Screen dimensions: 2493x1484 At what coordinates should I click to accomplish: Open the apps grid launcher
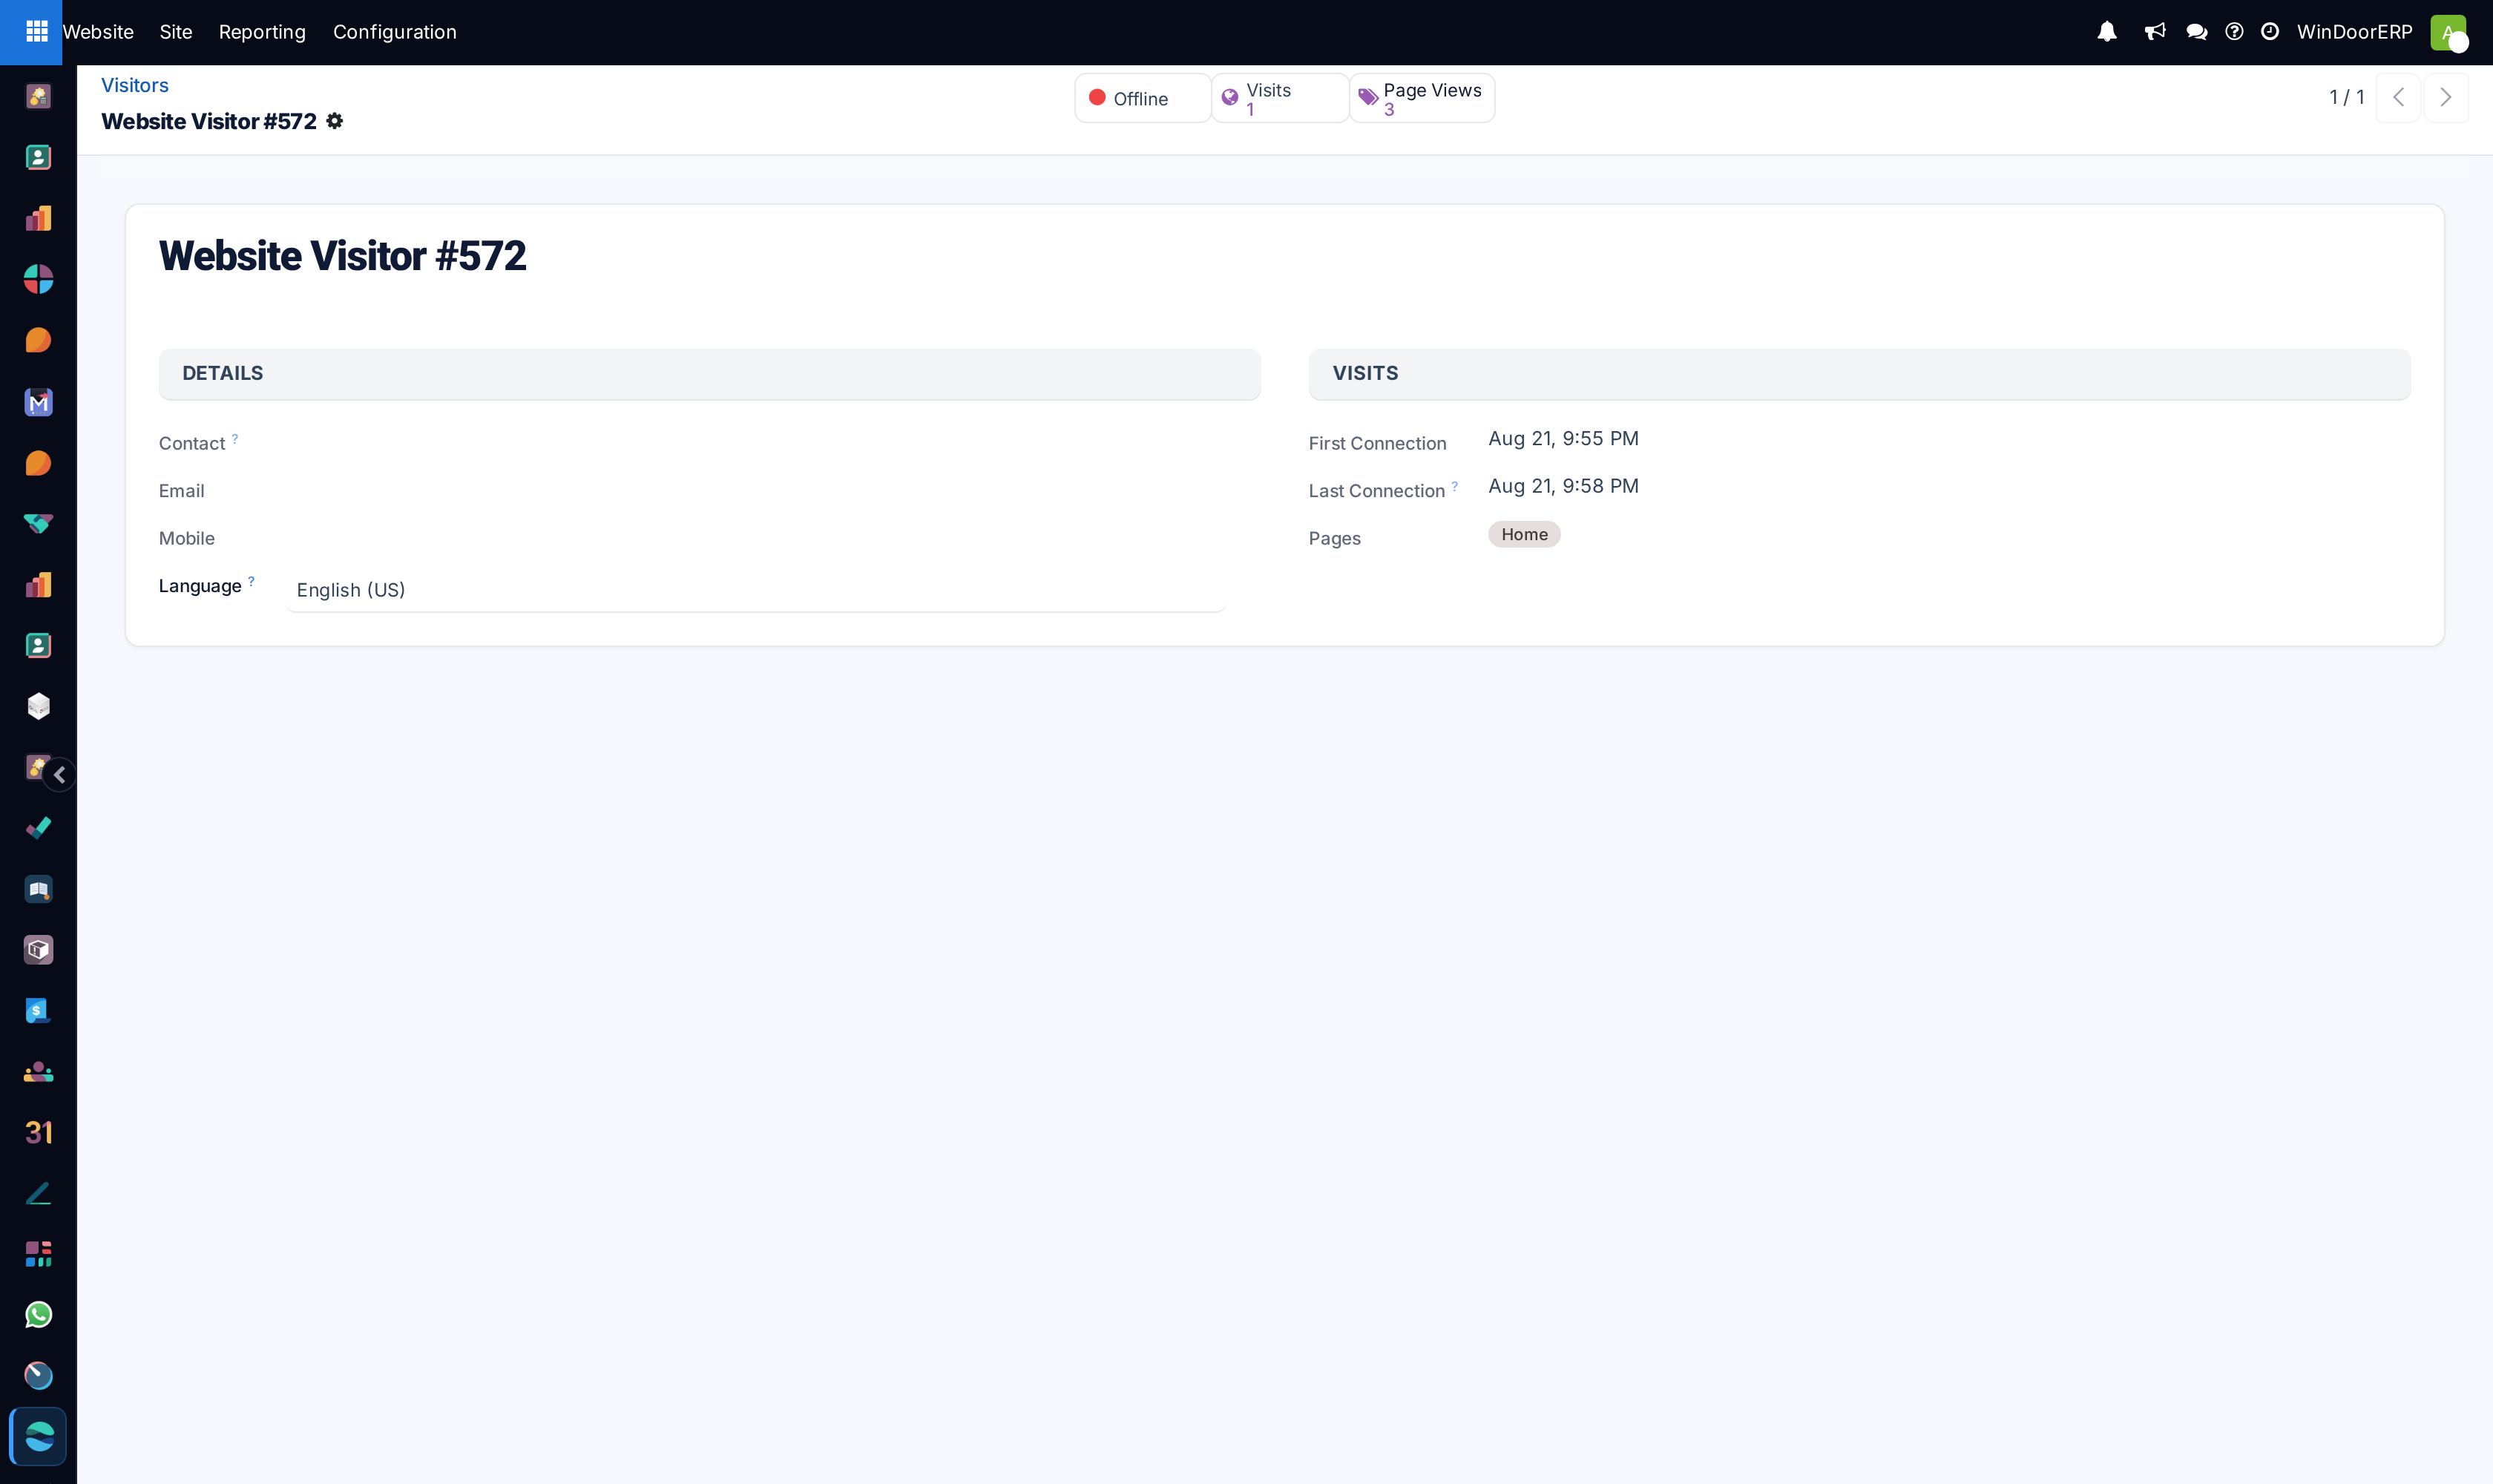[36, 32]
